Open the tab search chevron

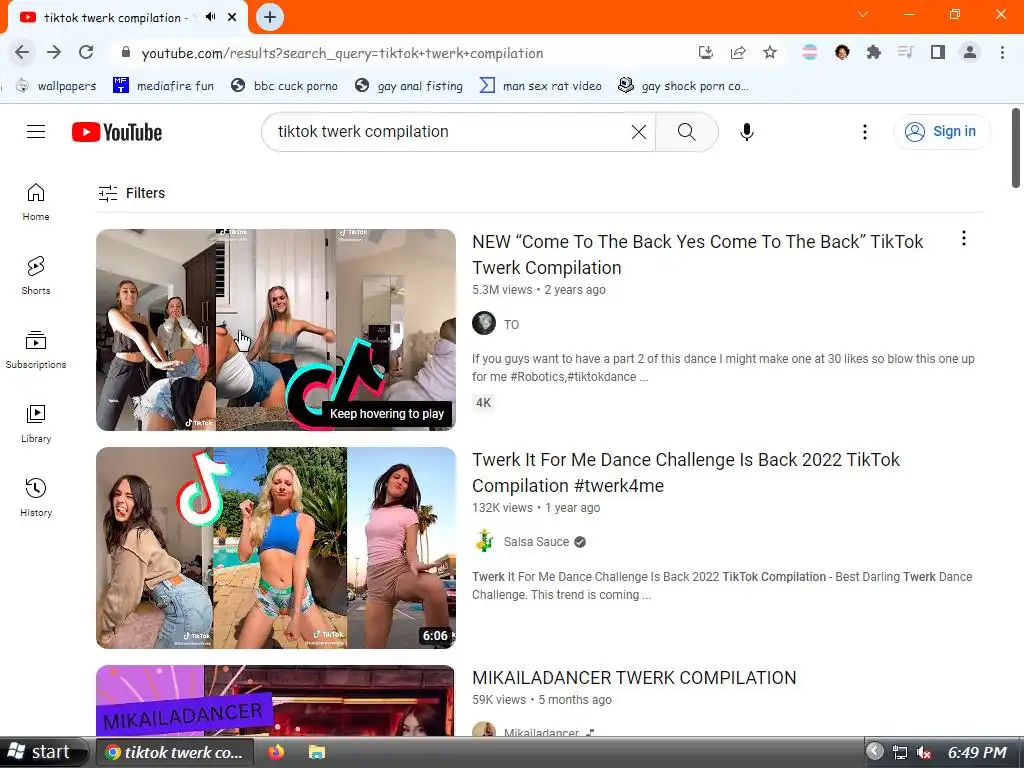[x=863, y=14]
